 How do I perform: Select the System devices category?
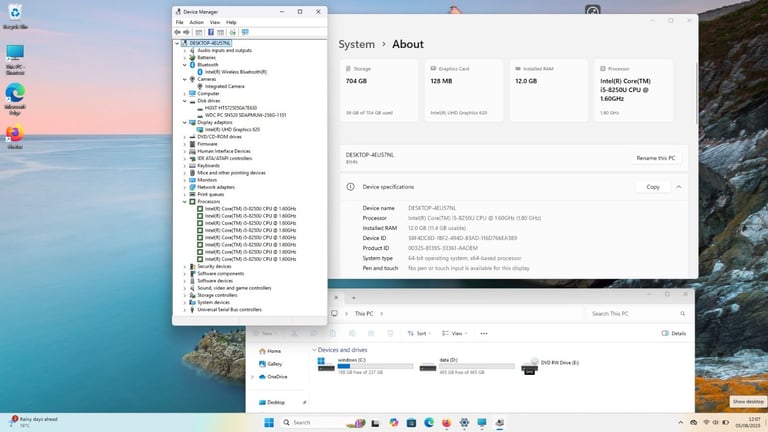[213, 303]
